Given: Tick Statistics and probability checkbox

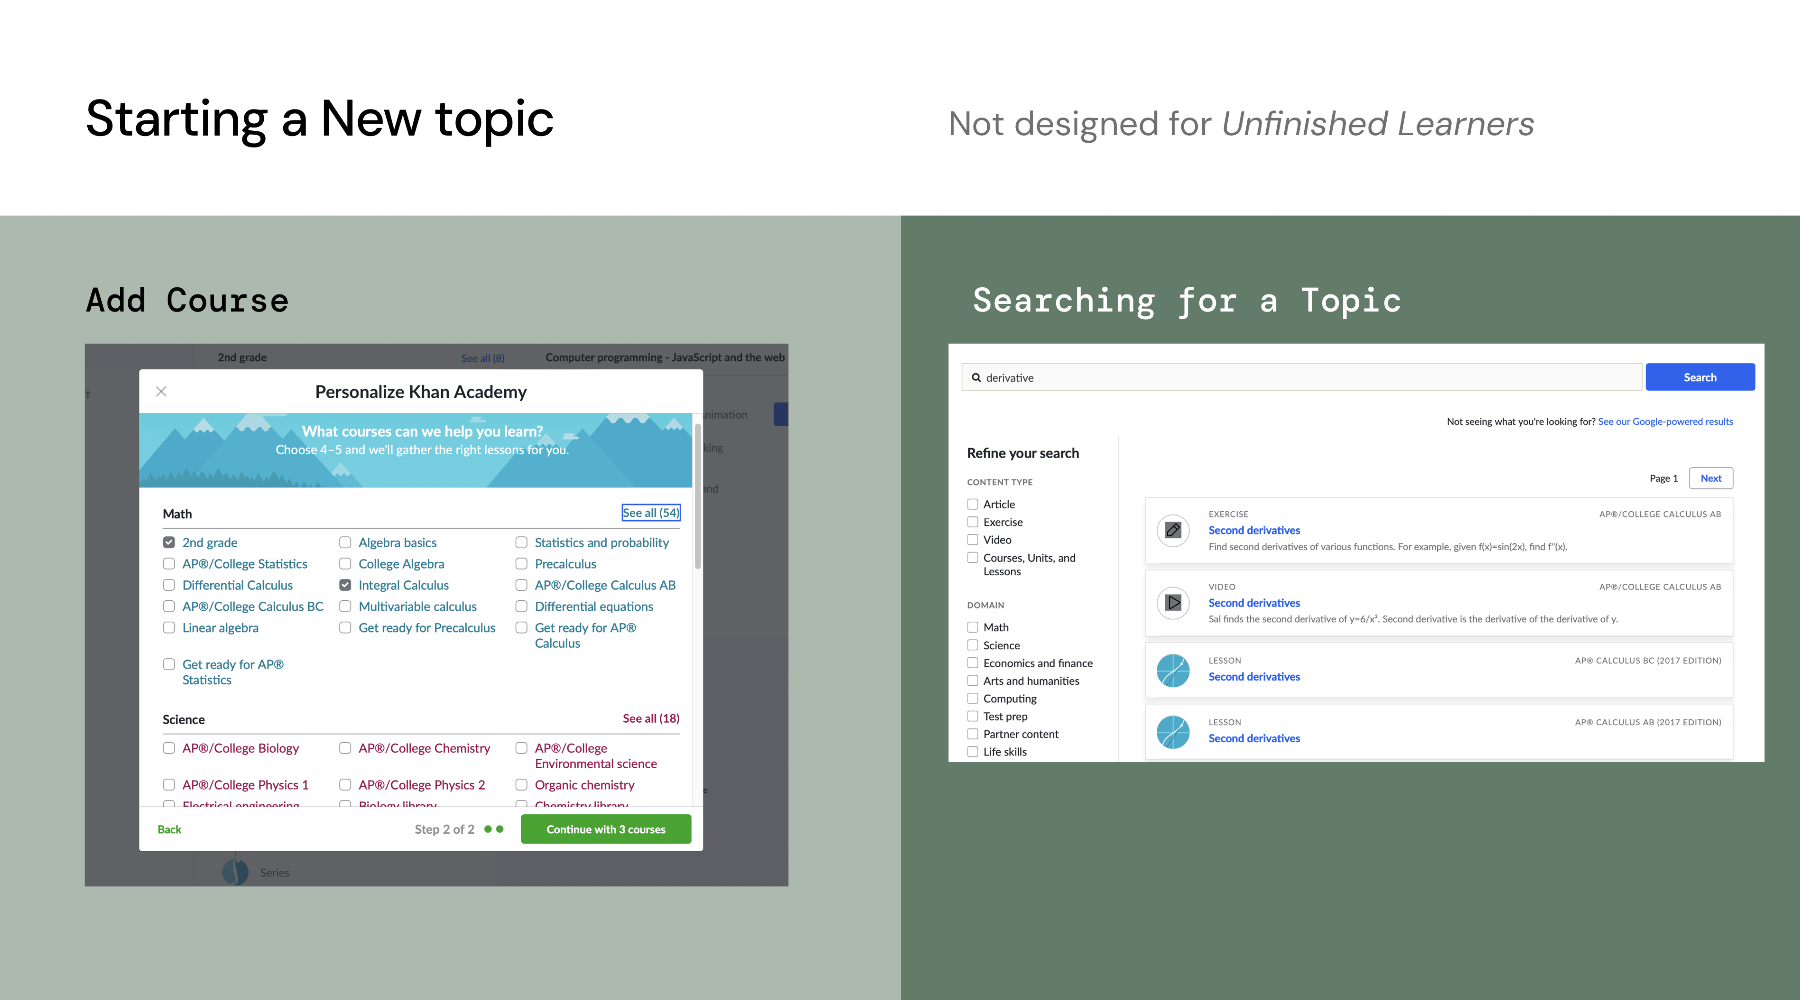Looking at the screenshot, I should 521,542.
